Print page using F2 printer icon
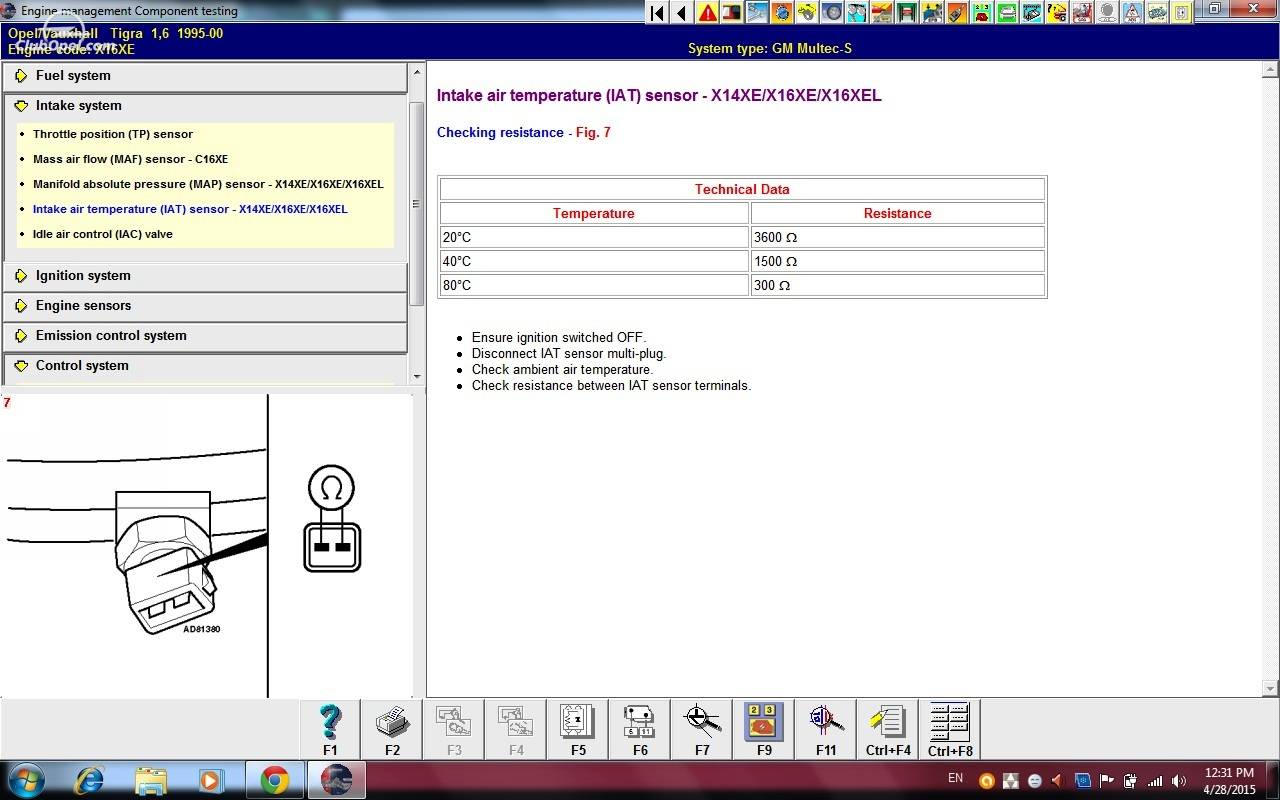Image resolution: width=1280 pixels, height=800 pixels. click(392, 729)
